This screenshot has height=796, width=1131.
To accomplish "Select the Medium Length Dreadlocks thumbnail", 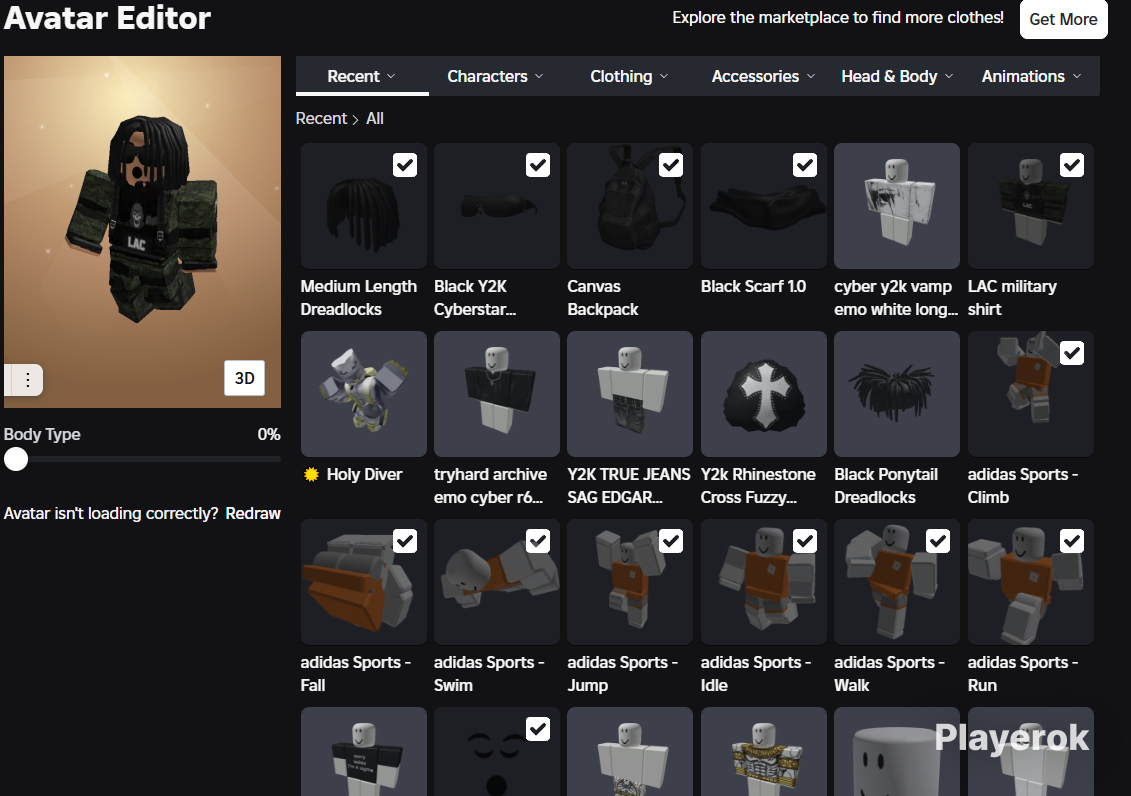I will pos(364,205).
